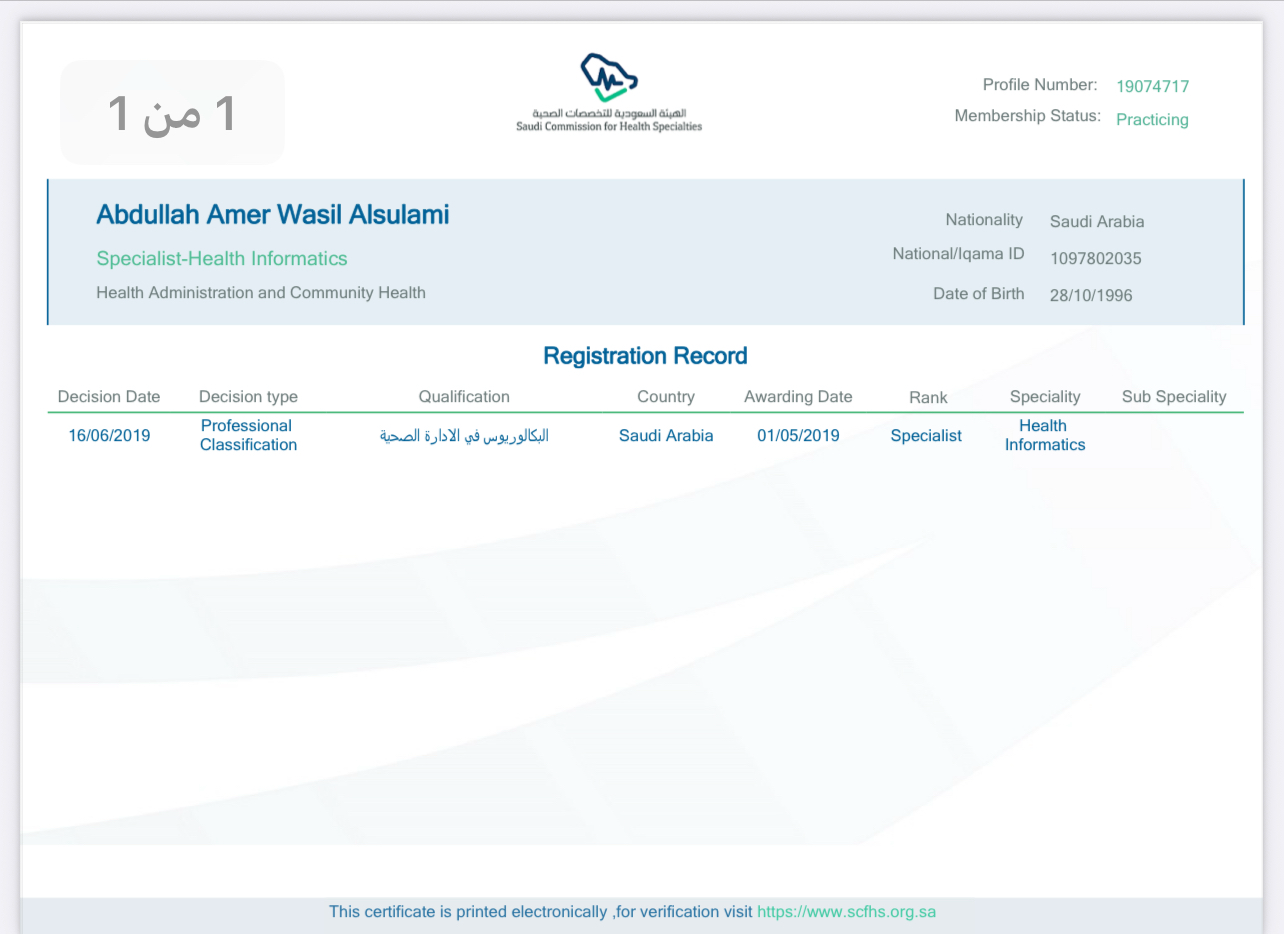This screenshot has height=934, width=1284.
Task: Click the Awarding Date column header
Action: coord(798,397)
